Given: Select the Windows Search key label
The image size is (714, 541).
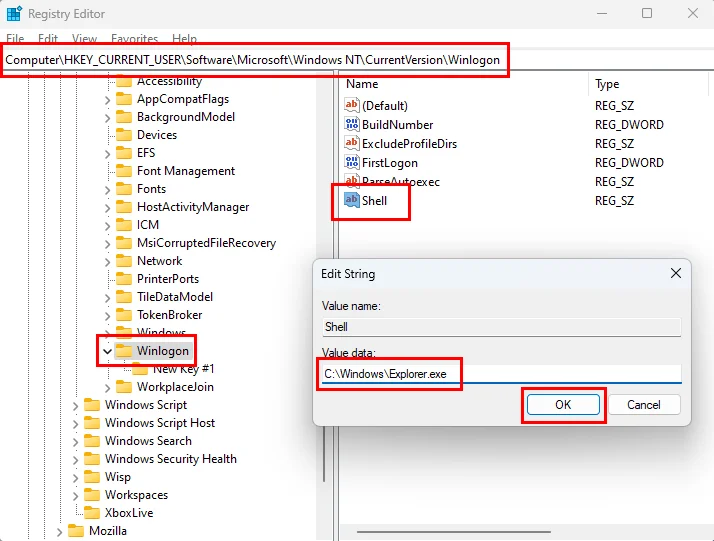Looking at the screenshot, I should (x=148, y=441).
